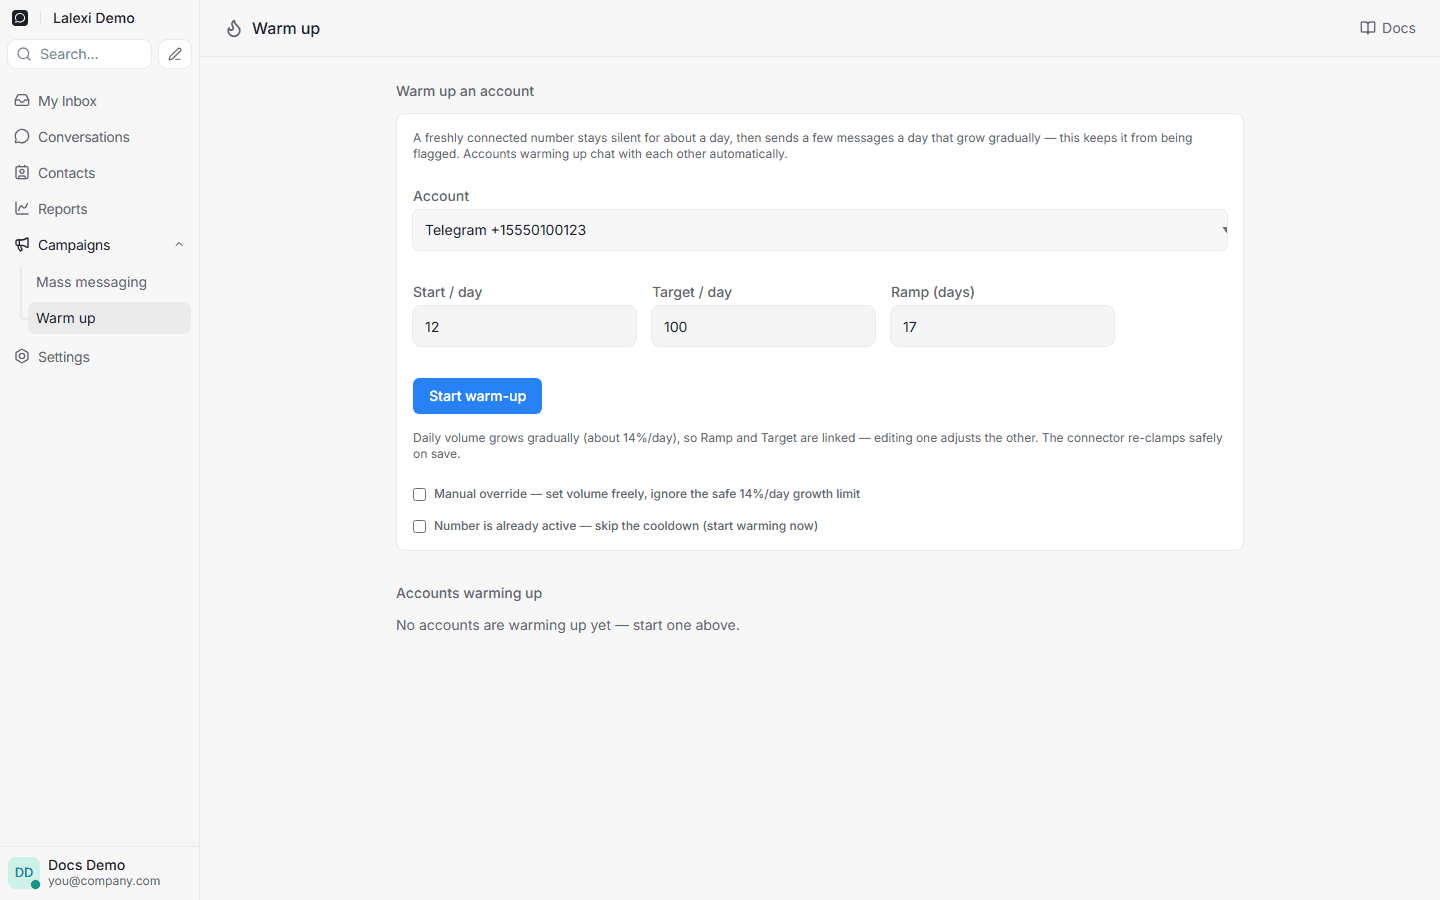Click the Start / day input field
1440x900 pixels.
[x=524, y=326]
